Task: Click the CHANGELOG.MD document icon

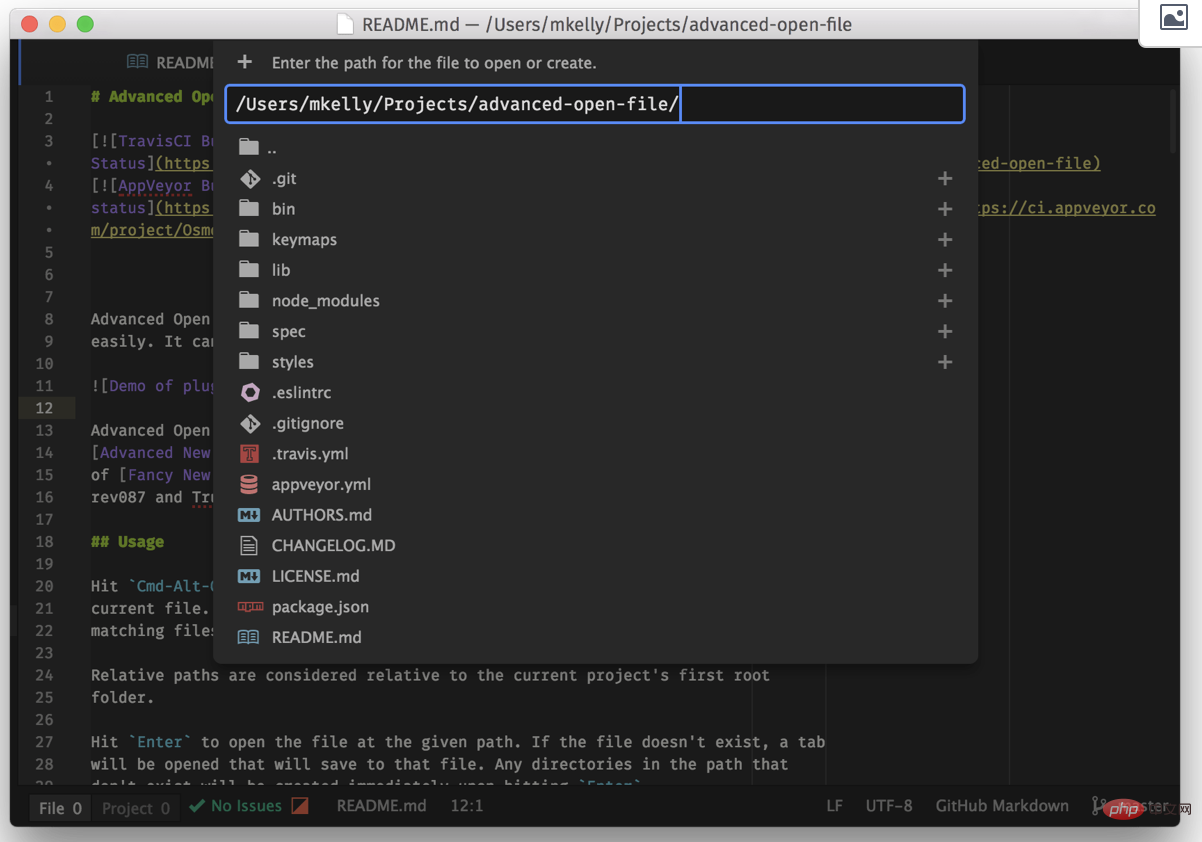Action: pos(249,546)
